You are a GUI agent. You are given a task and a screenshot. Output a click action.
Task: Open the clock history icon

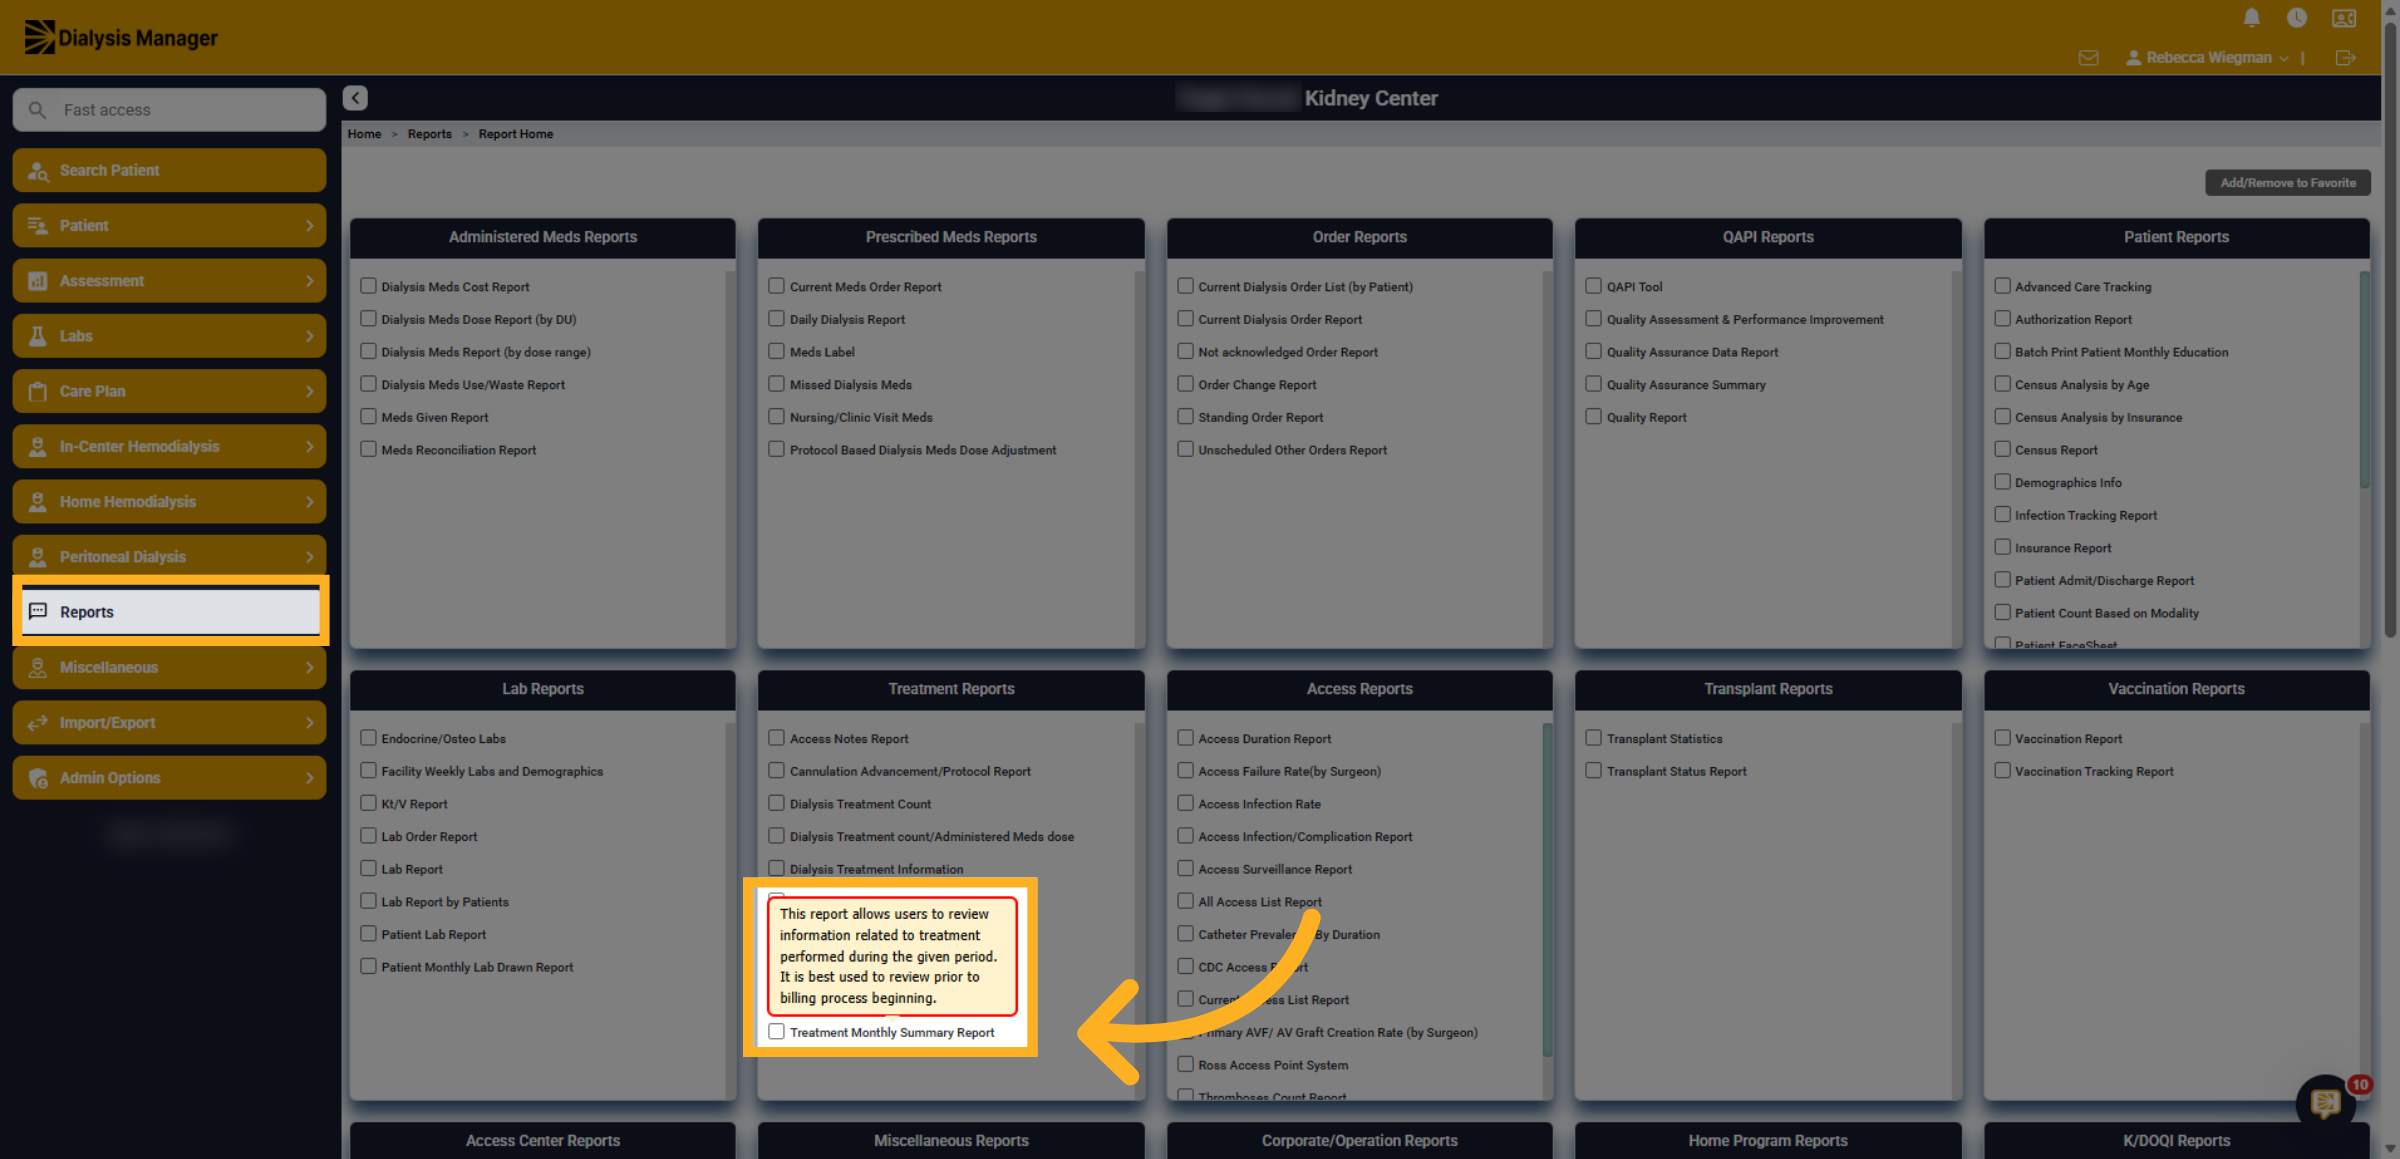click(x=2297, y=17)
